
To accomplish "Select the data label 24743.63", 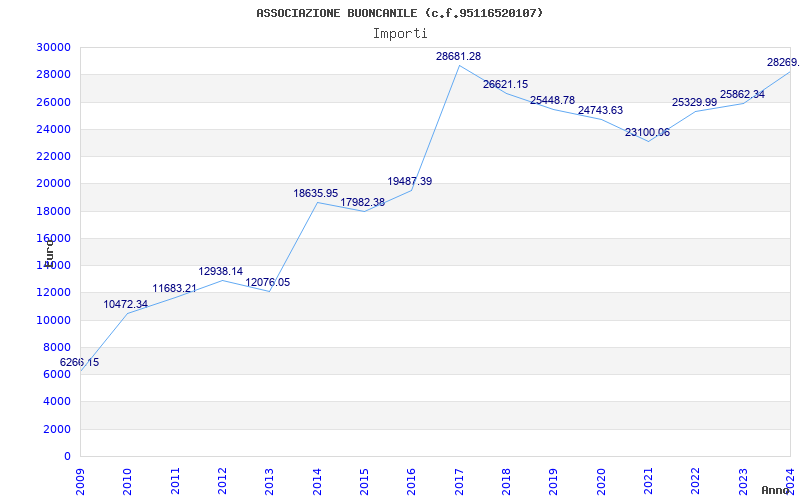I will [x=600, y=111].
